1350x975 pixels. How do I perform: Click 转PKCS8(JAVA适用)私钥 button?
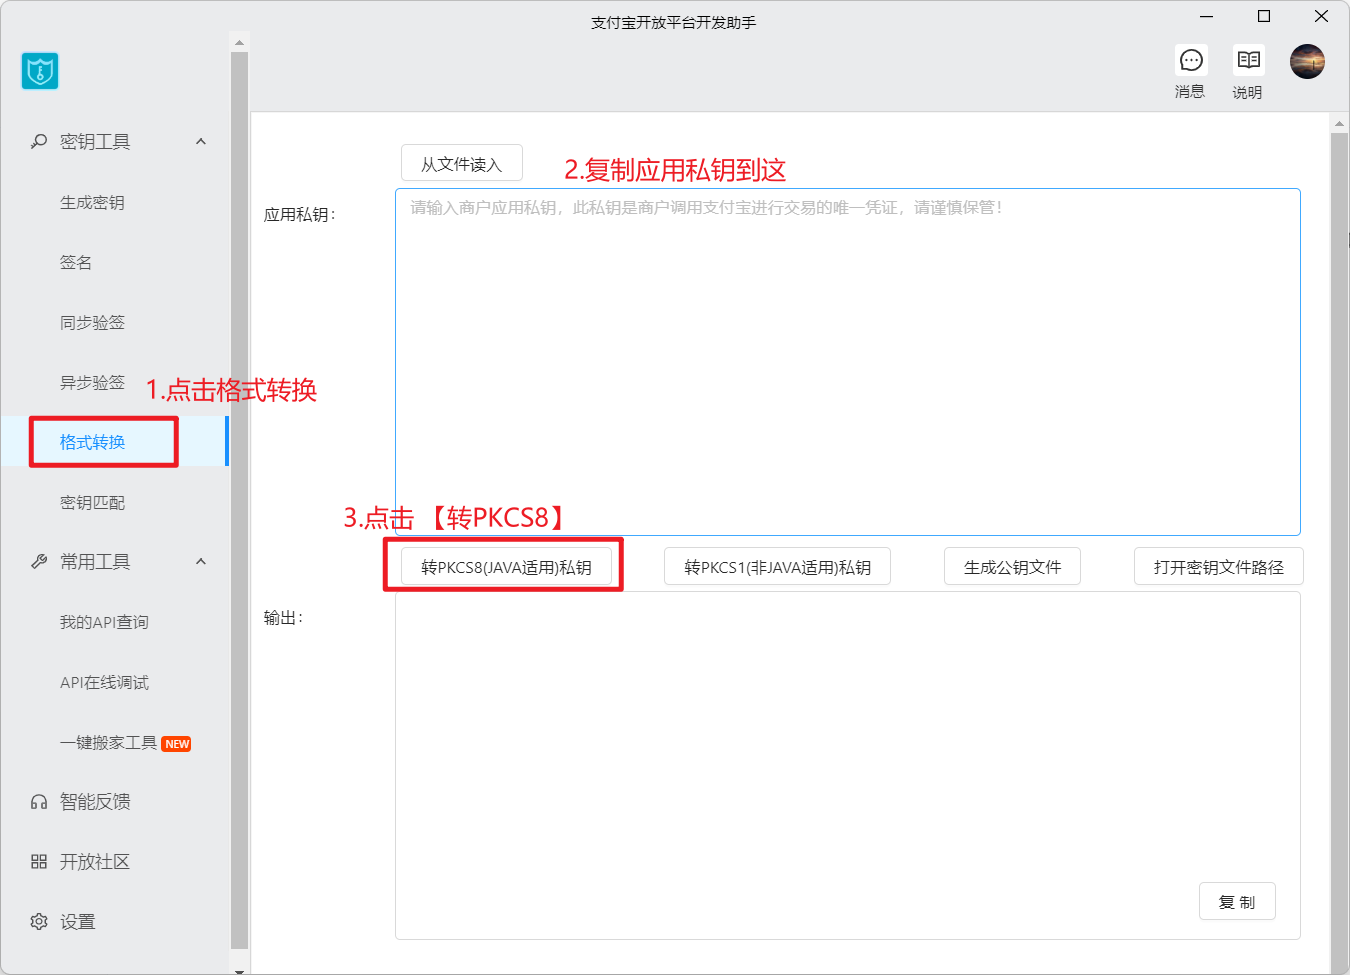pos(506,567)
